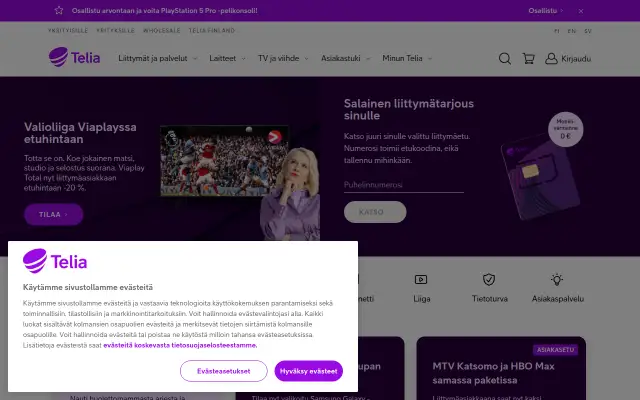Click the Liiga shortcut label

422,299
